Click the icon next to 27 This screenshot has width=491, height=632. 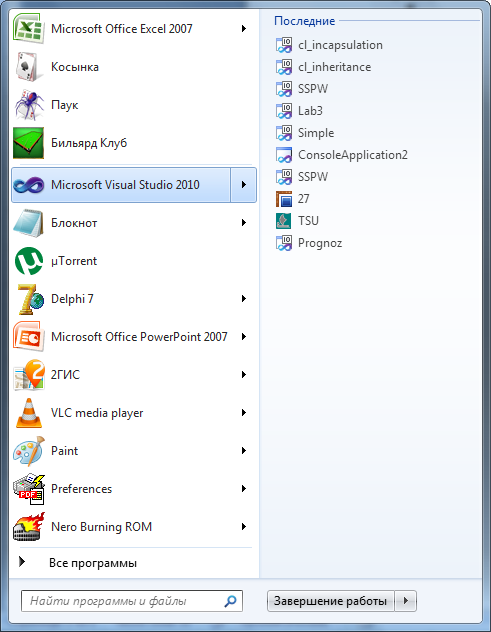pos(284,199)
